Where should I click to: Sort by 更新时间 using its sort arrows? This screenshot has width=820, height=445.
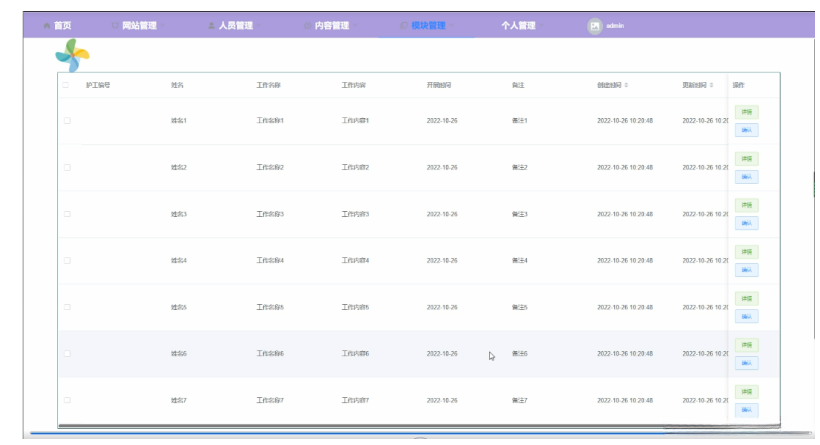pos(711,85)
